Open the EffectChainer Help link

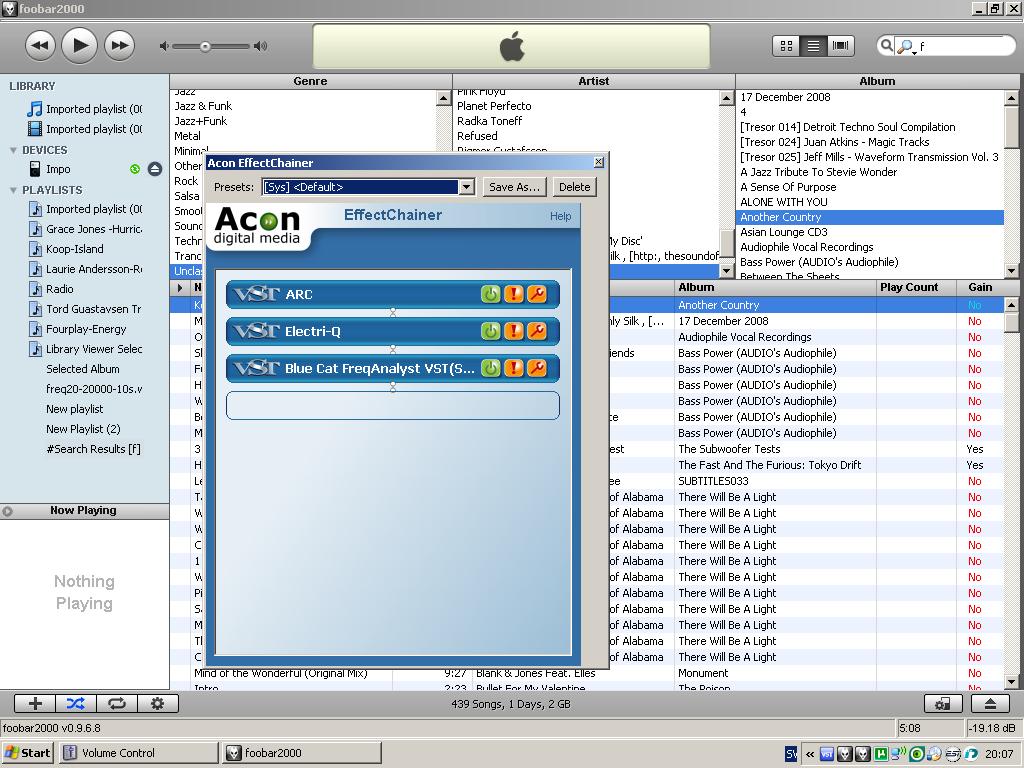click(560, 216)
